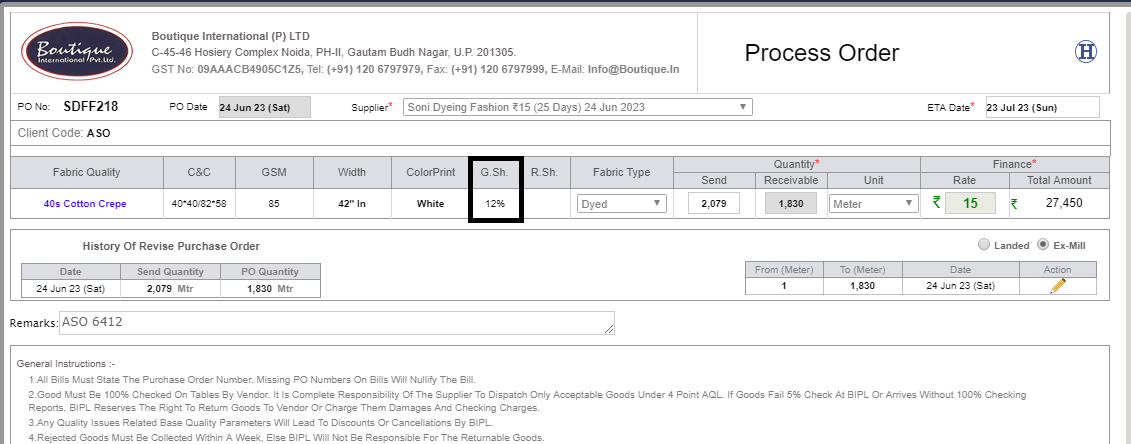Viewport: 1131px width, 444px height.
Task: Click the General Instructions heading
Action: [66, 364]
